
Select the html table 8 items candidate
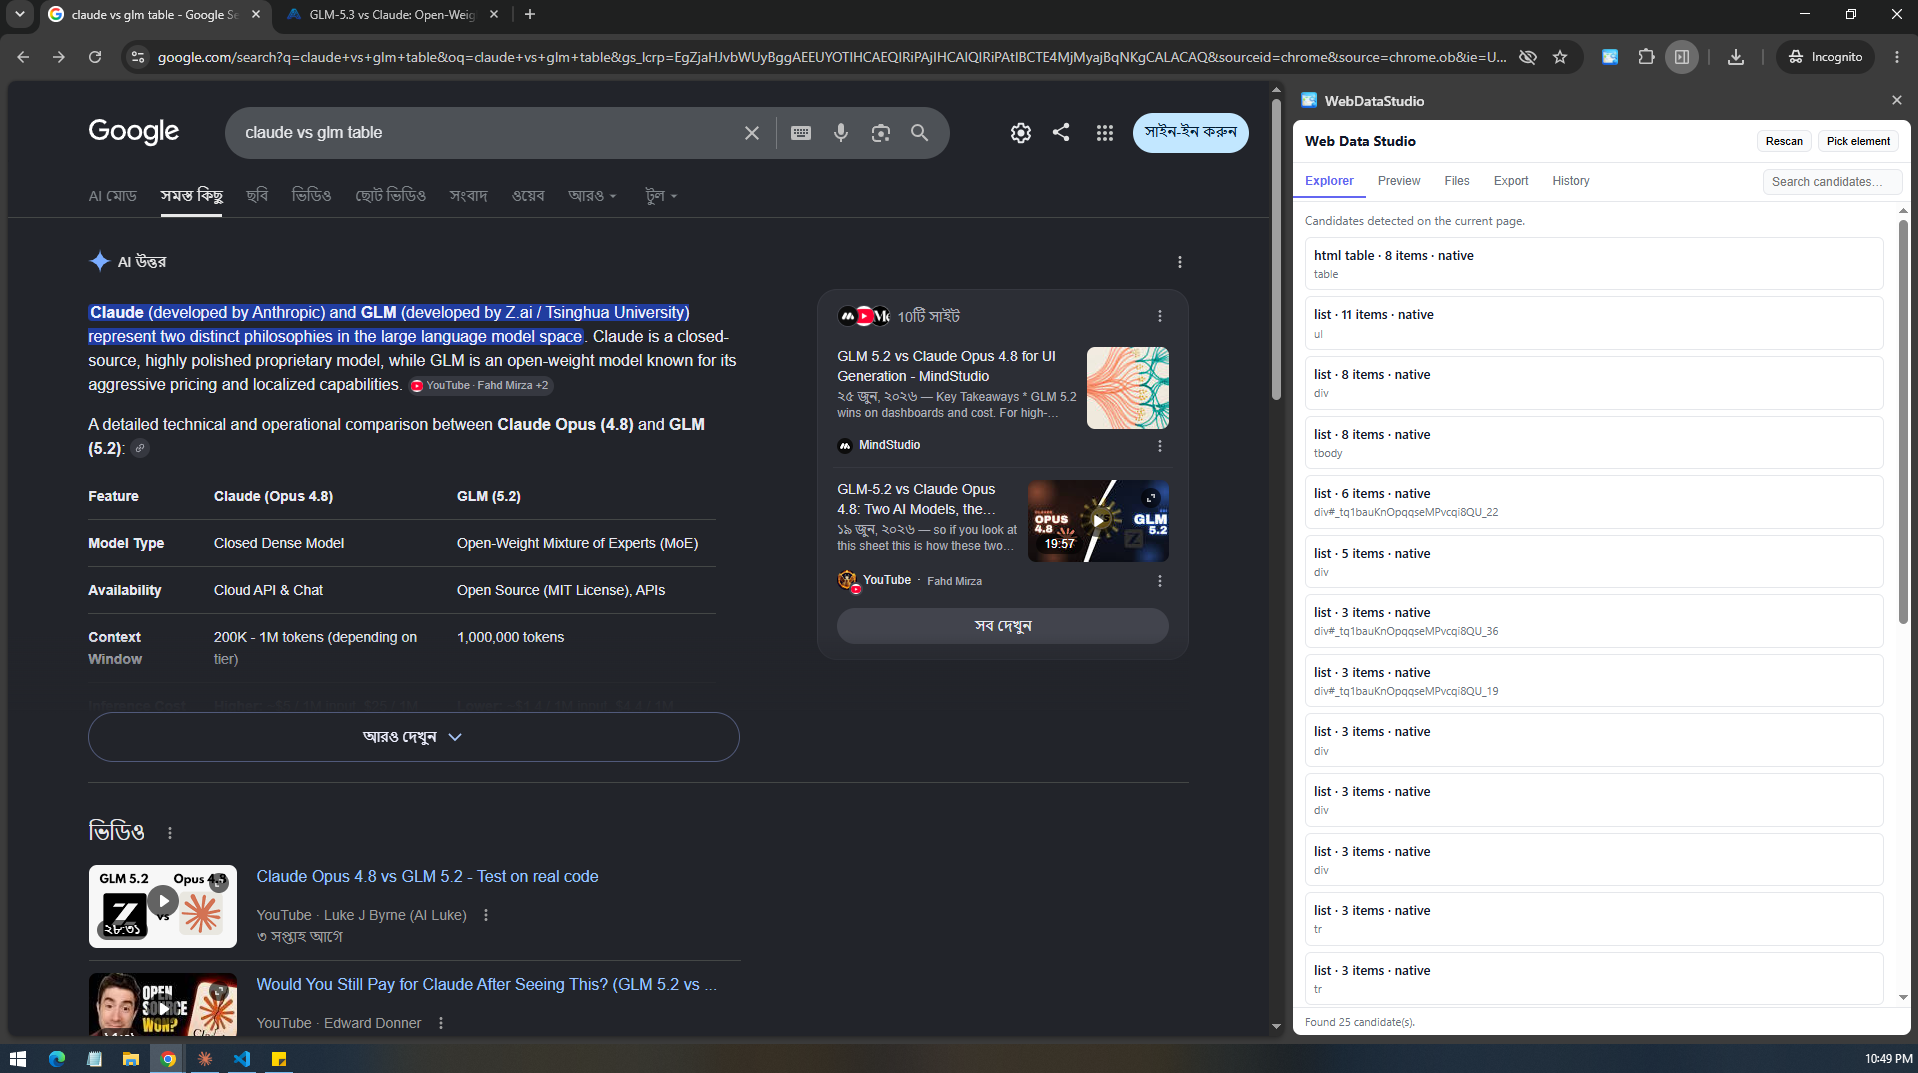[1593, 264]
